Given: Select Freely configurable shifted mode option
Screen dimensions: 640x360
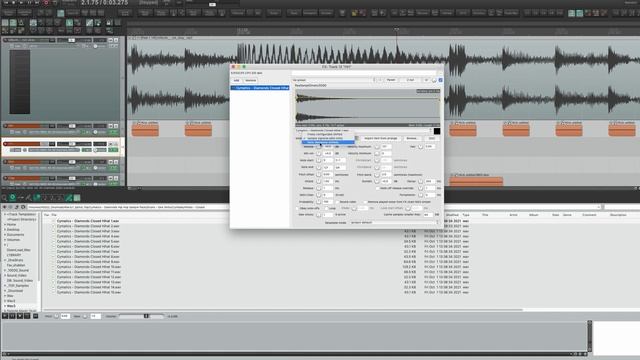Looking at the screenshot, I should [328, 134].
